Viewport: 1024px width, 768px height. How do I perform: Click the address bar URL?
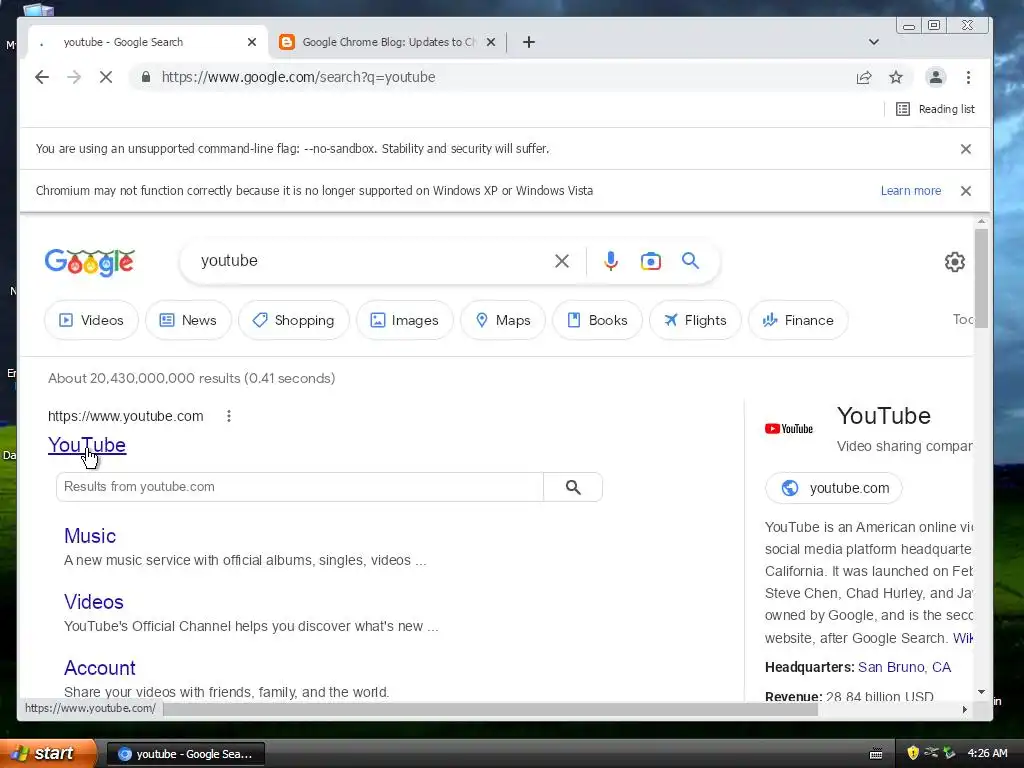coord(298,77)
